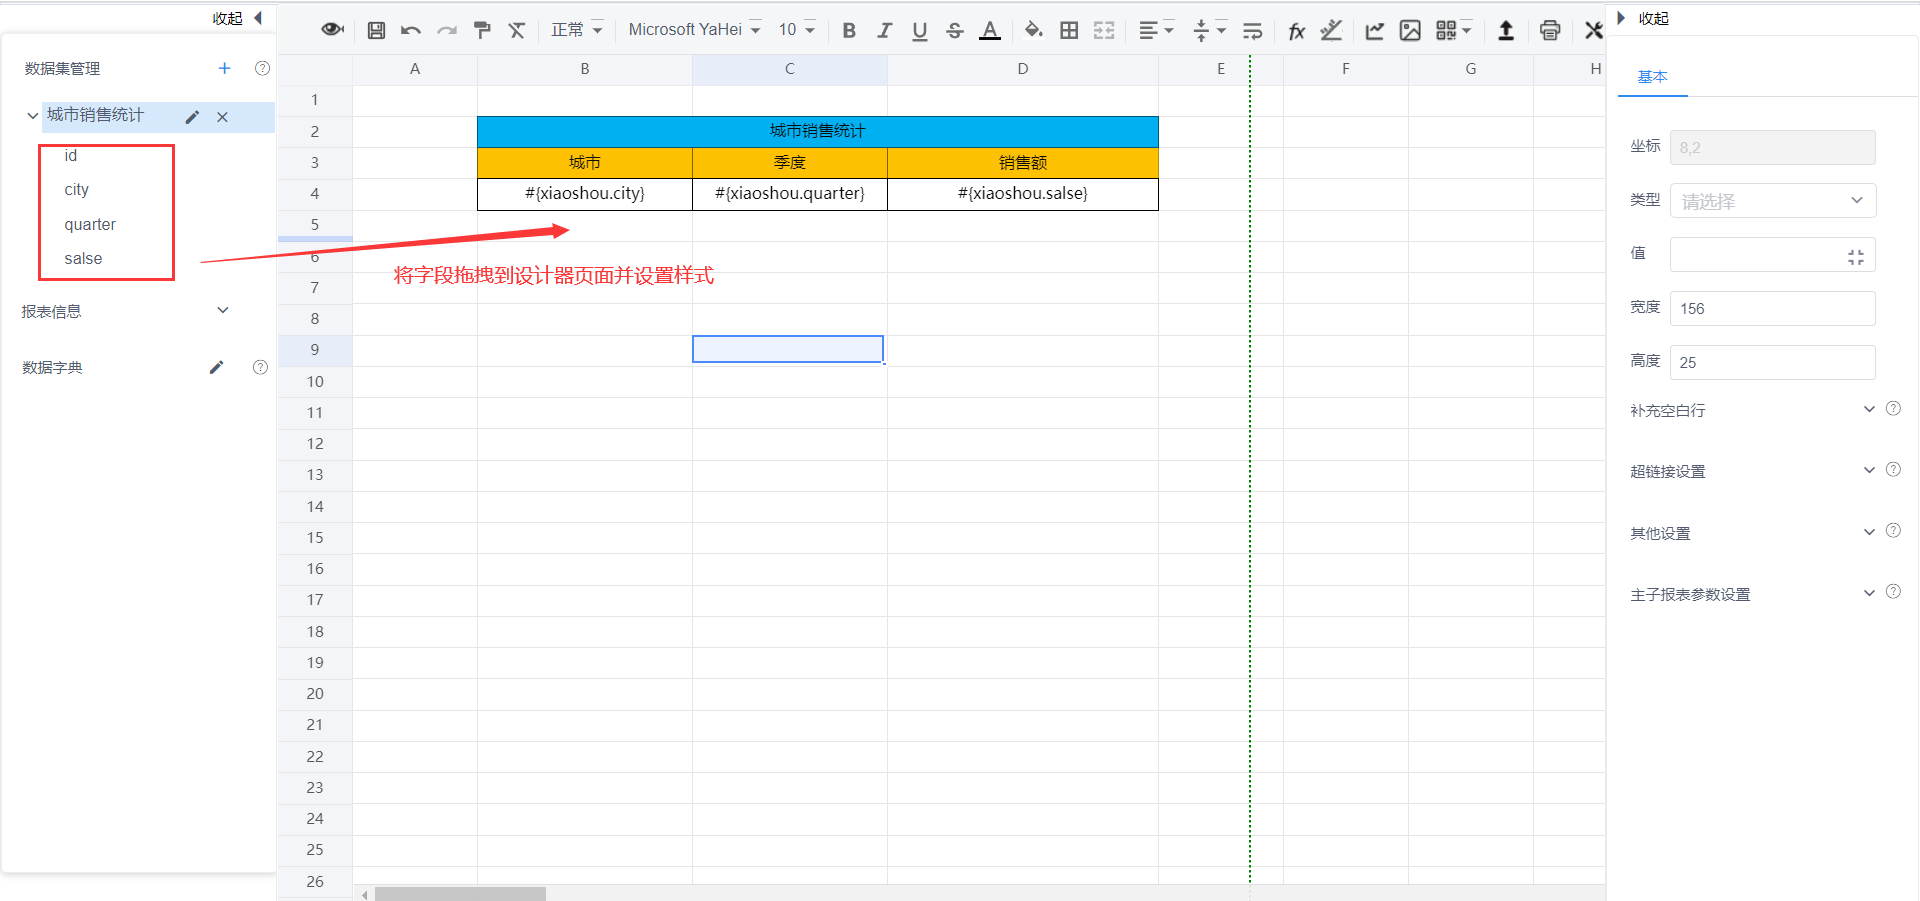Collapse the 城市销售统计 dataset tree
Viewport: 1920px width, 901px height.
coord(32,116)
